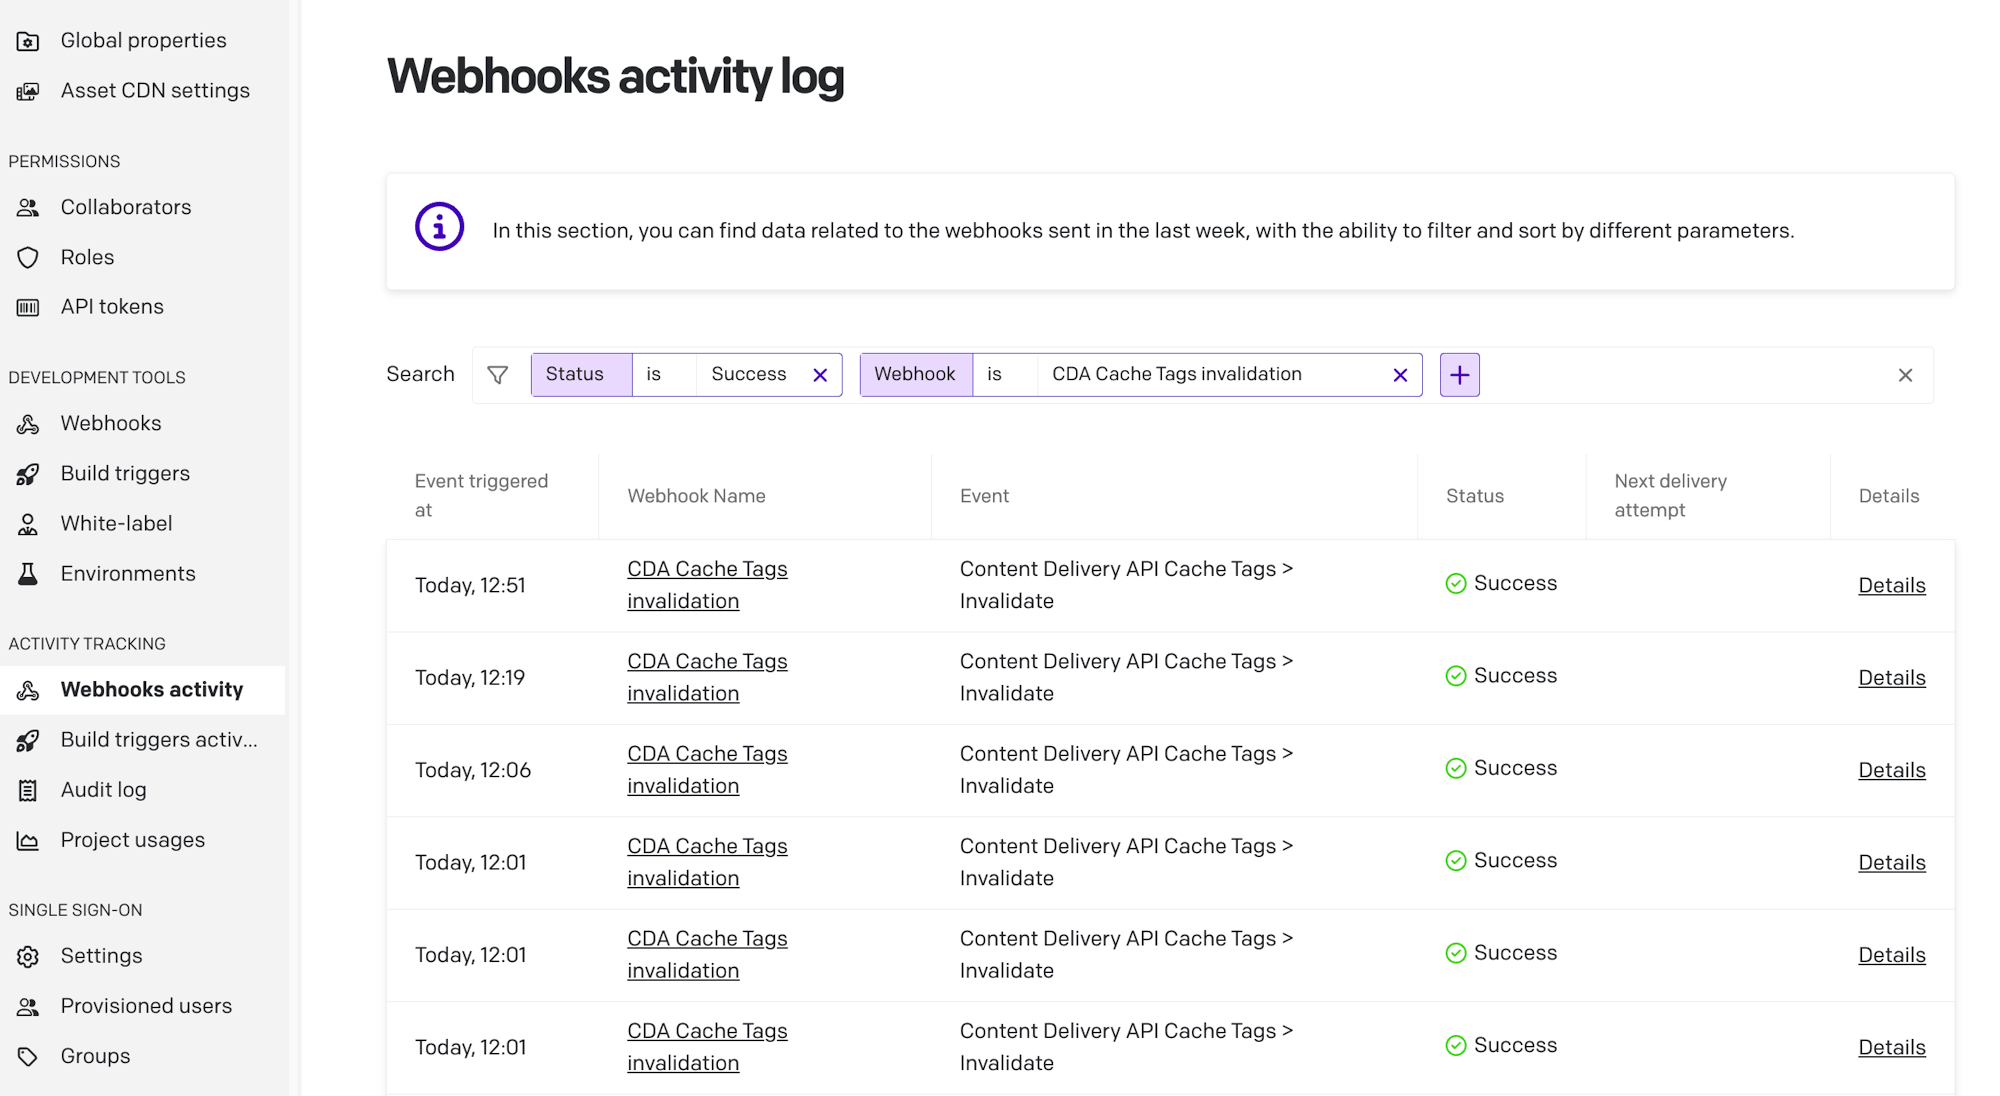Open Details for the 12:51 event
The image size is (2000, 1096).
tap(1891, 586)
